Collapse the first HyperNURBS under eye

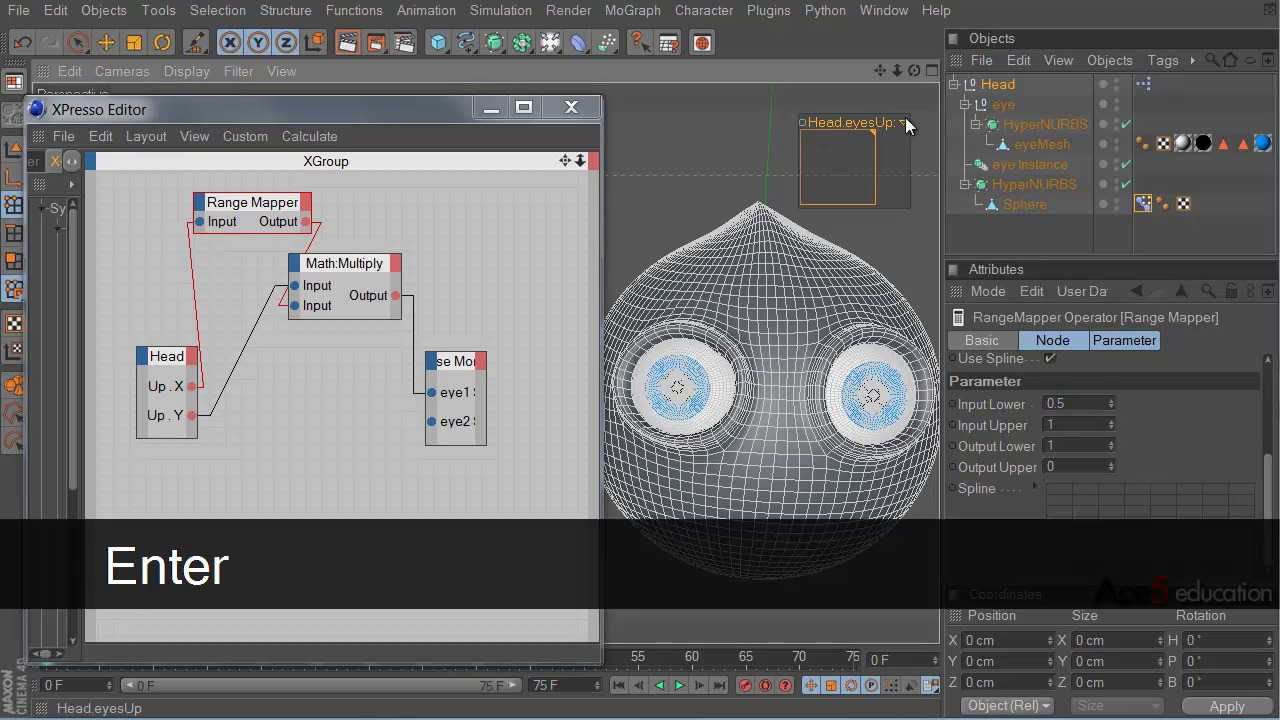pos(975,124)
